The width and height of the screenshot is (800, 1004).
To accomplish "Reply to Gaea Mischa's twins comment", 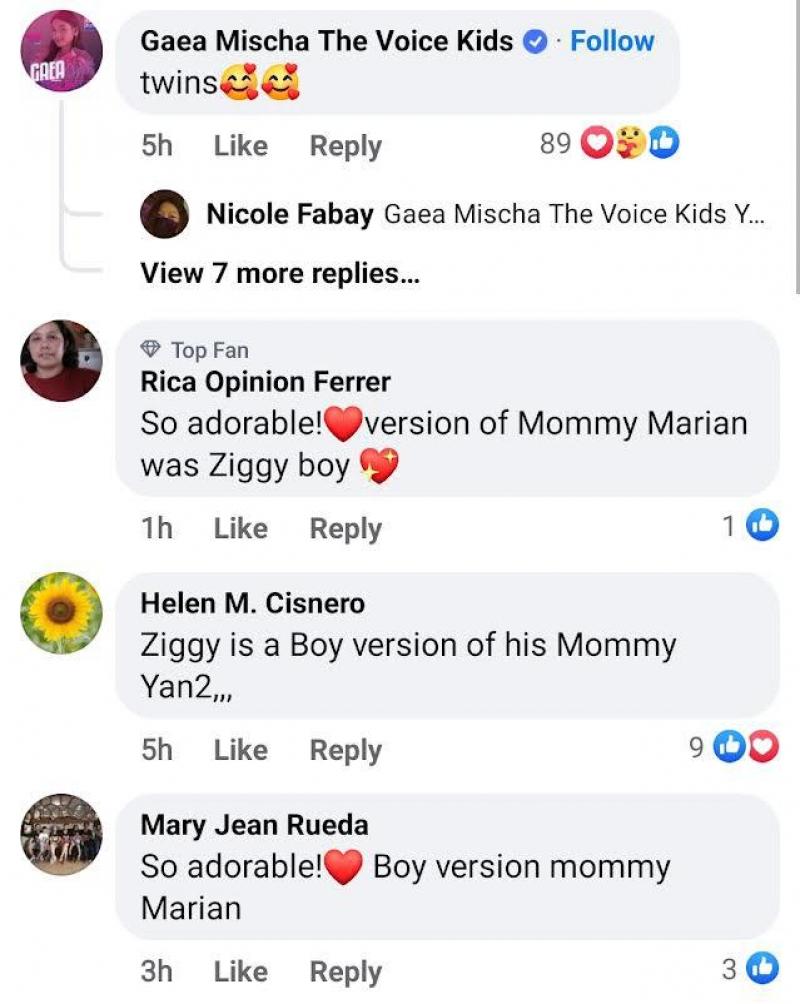I will 345,146.
